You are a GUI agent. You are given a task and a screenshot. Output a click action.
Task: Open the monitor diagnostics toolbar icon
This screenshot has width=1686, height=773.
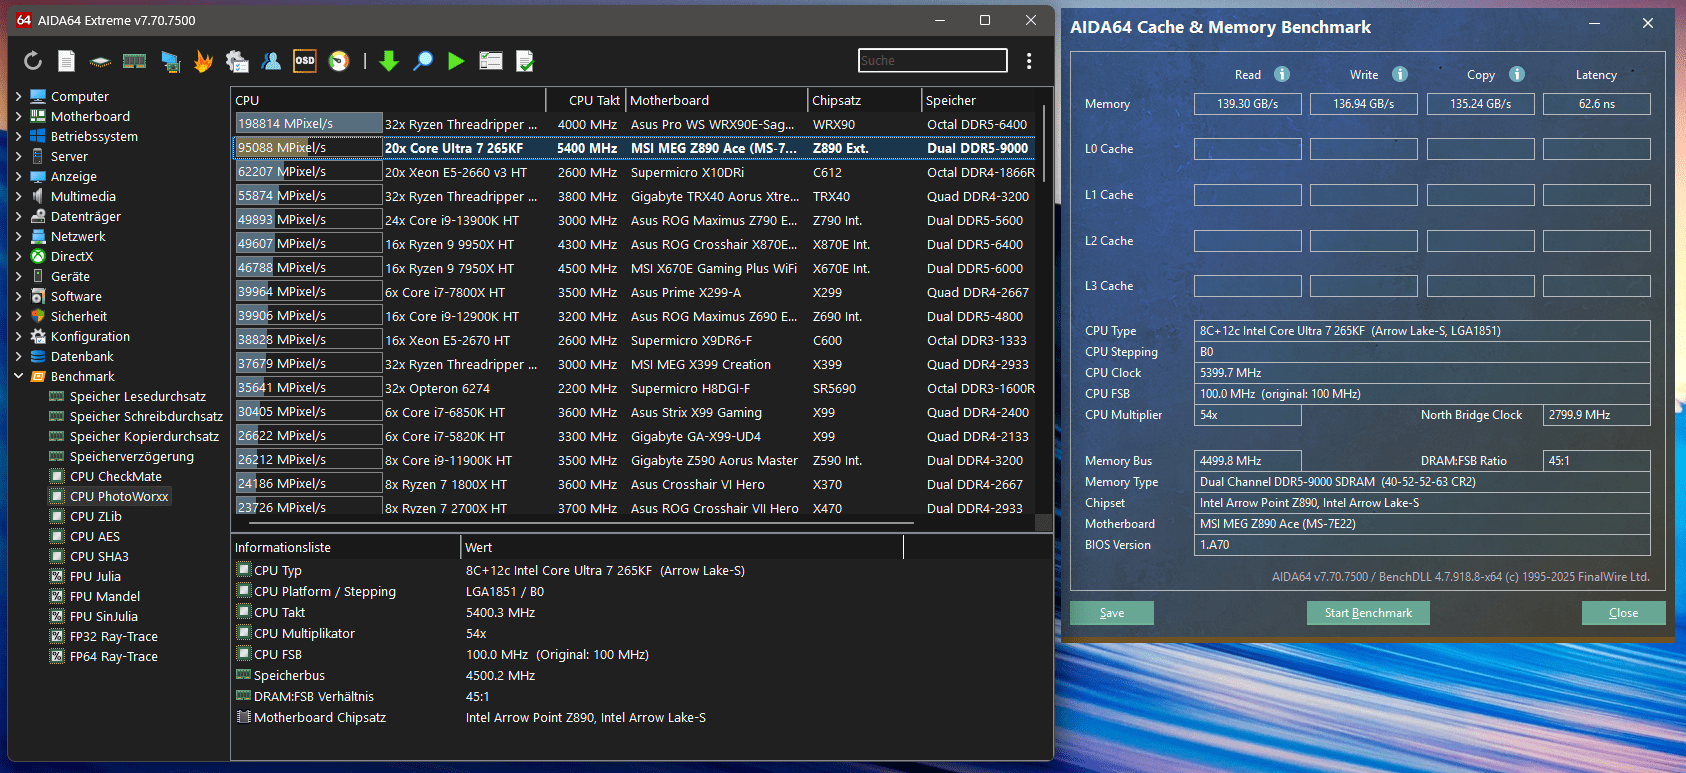click(x=171, y=62)
